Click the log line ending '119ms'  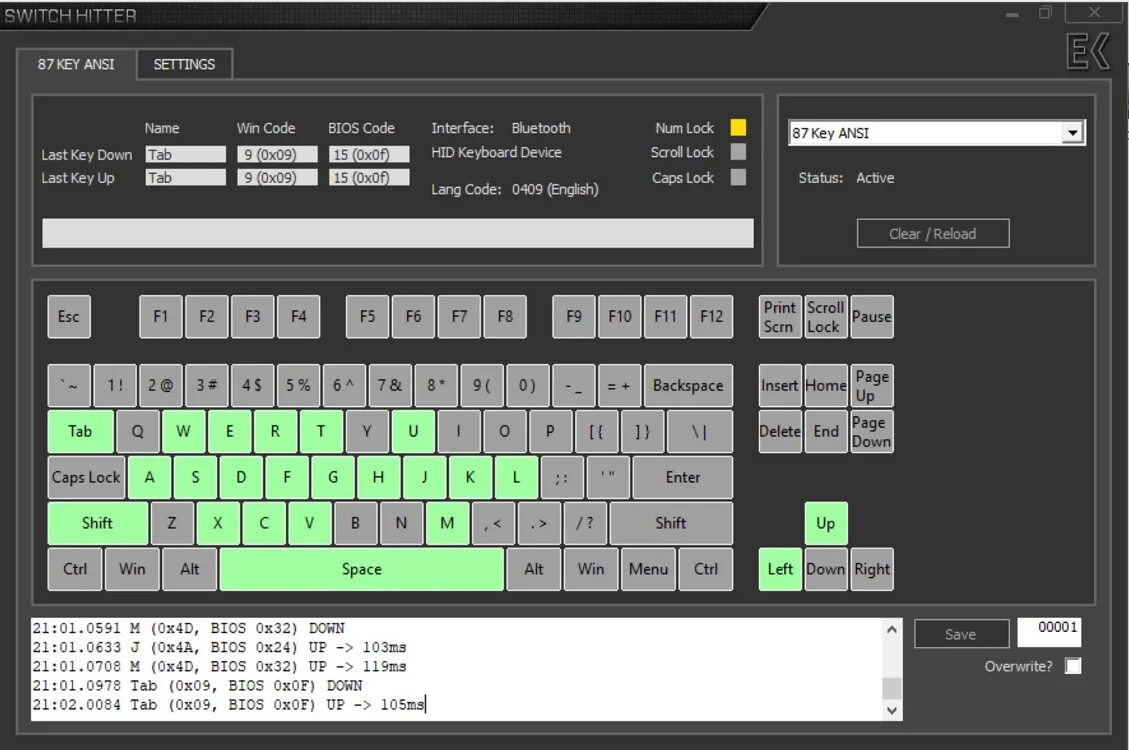click(x=220, y=667)
